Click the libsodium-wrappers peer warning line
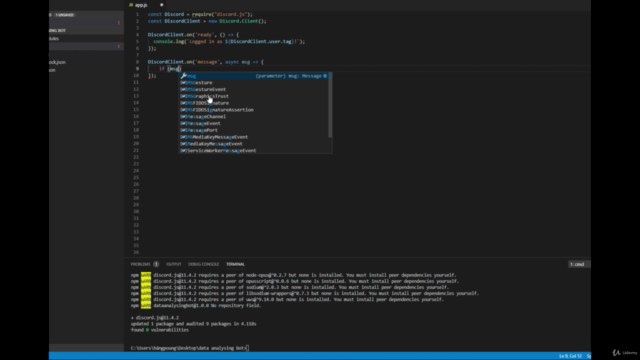640x360 pixels. [304, 293]
